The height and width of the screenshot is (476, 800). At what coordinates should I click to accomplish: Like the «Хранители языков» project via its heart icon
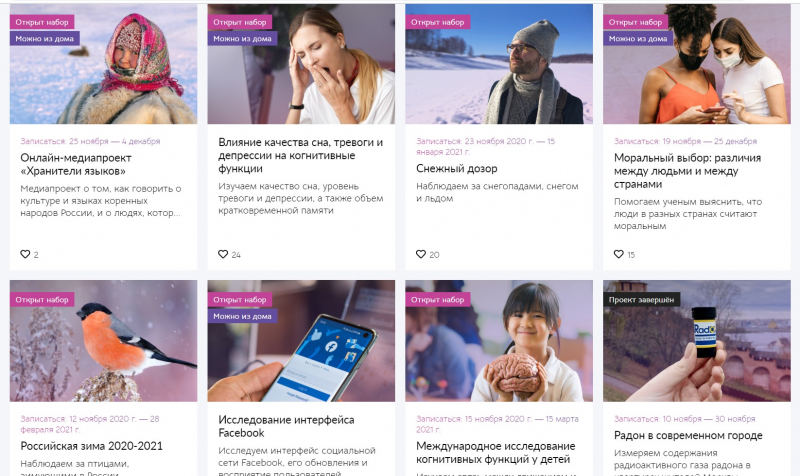point(25,254)
